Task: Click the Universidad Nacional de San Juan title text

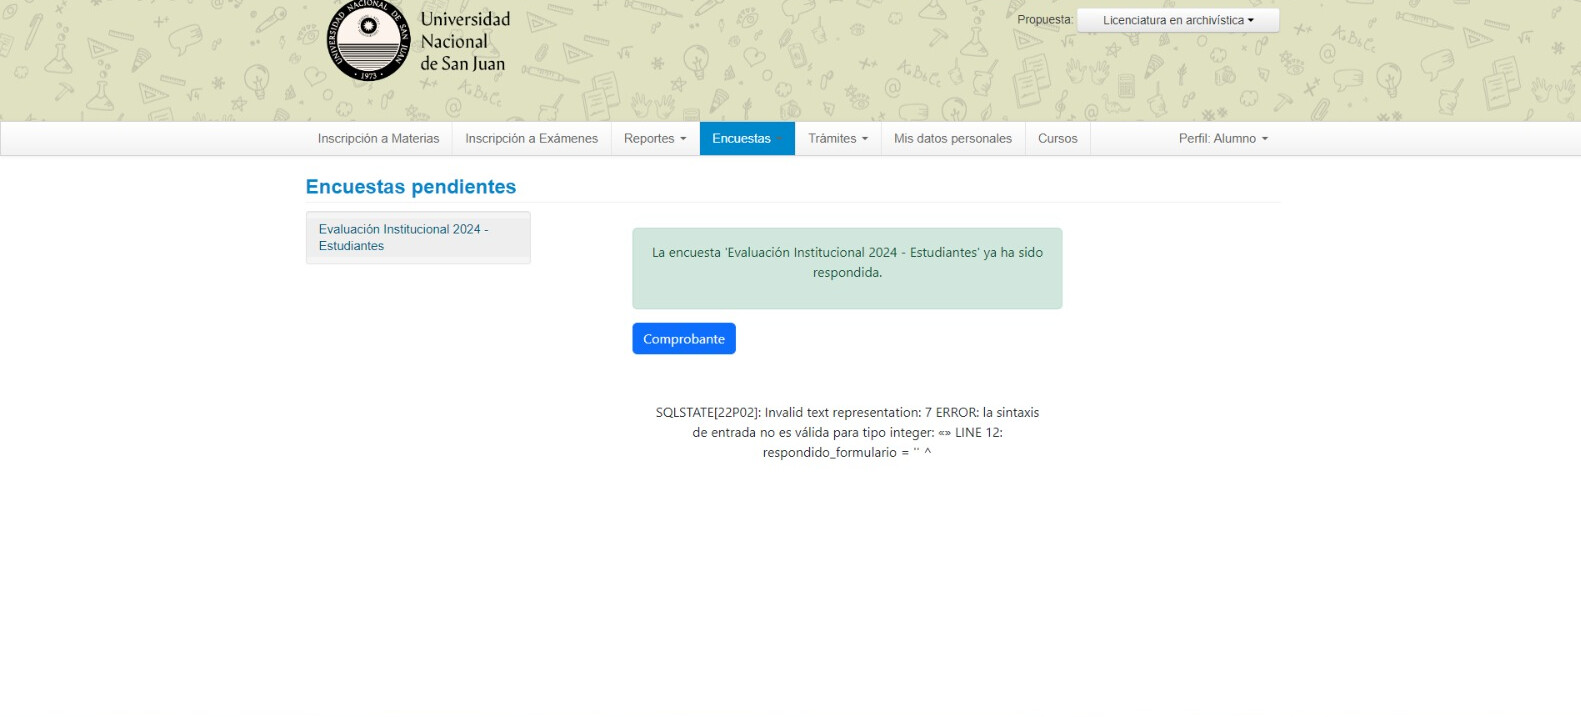Action: [x=464, y=42]
